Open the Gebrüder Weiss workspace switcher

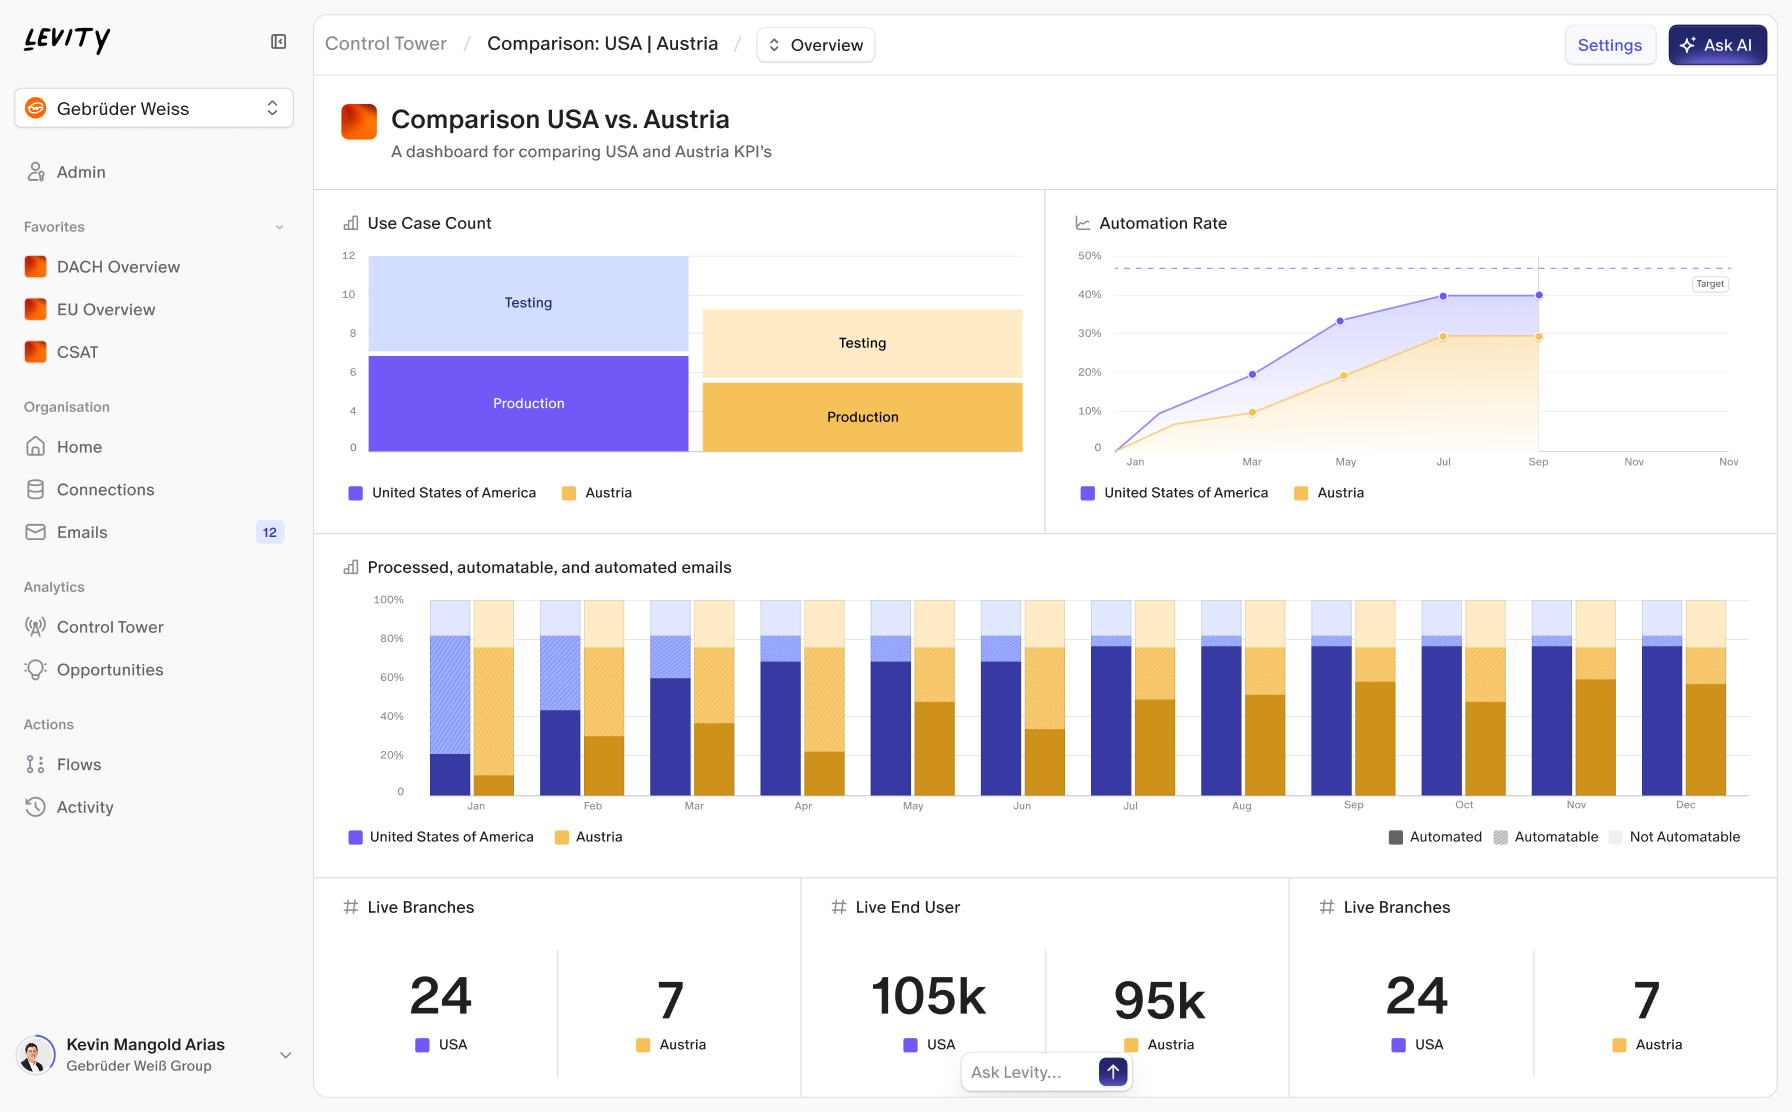[153, 108]
